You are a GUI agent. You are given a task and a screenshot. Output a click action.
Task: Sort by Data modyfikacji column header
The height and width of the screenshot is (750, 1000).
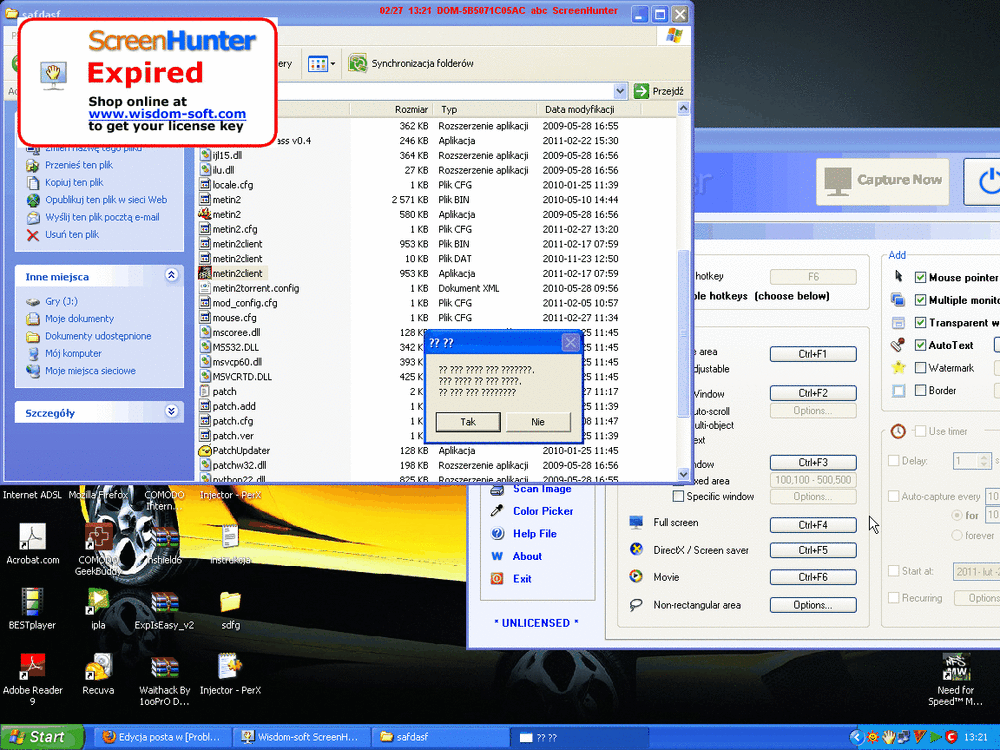(x=588, y=109)
